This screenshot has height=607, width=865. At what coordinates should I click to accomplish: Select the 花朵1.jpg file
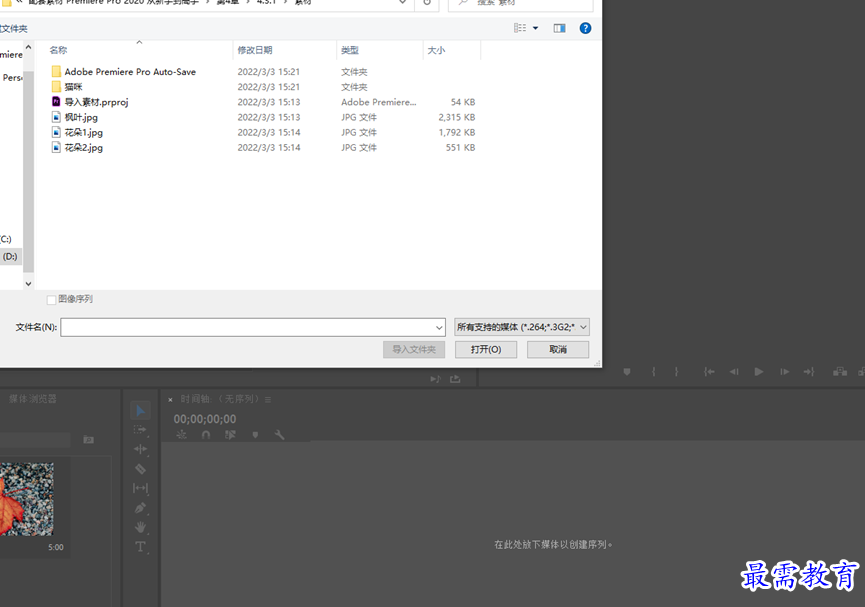84,132
